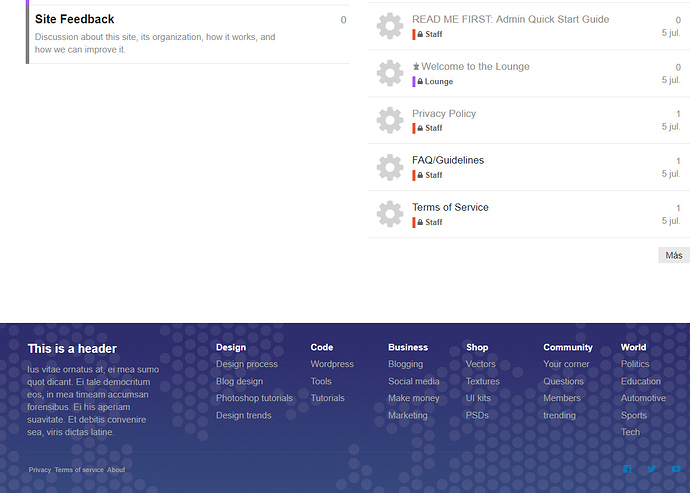Open Blog design link
The width and height of the screenshot is (690, 493).
239,381
